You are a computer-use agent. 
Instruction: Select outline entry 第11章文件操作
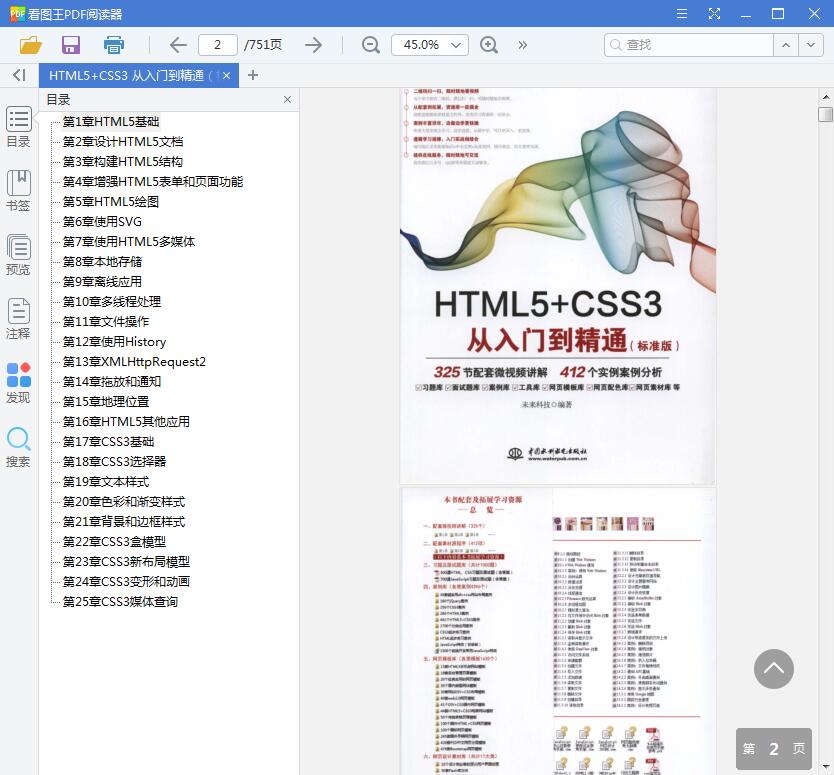[x=106, y=322]
